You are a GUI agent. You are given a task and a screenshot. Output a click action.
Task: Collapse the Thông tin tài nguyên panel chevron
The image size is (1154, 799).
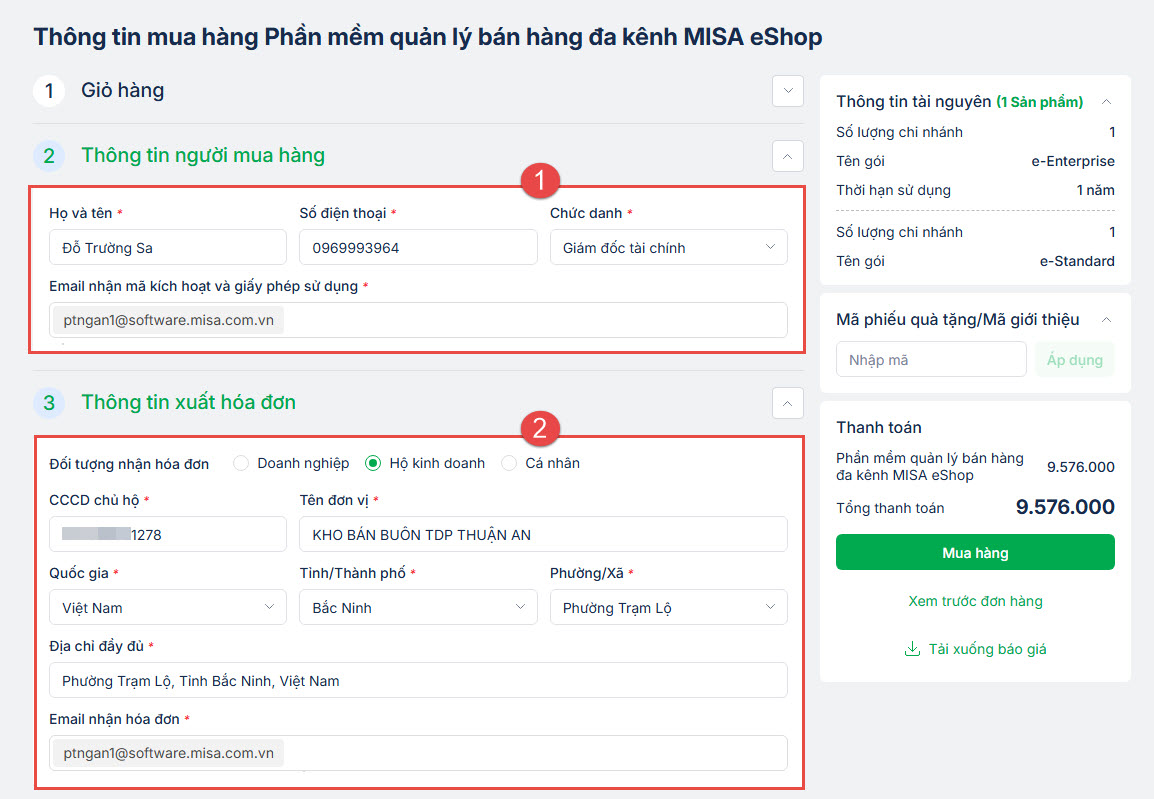click(1106, 102)
